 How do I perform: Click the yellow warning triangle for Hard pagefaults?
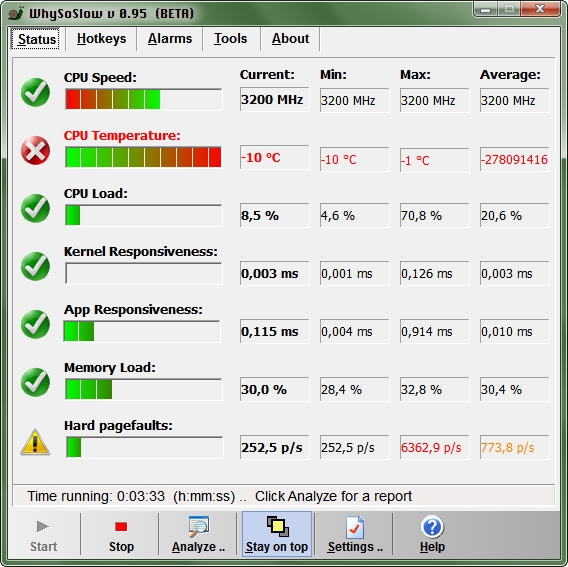click(35, 442)
